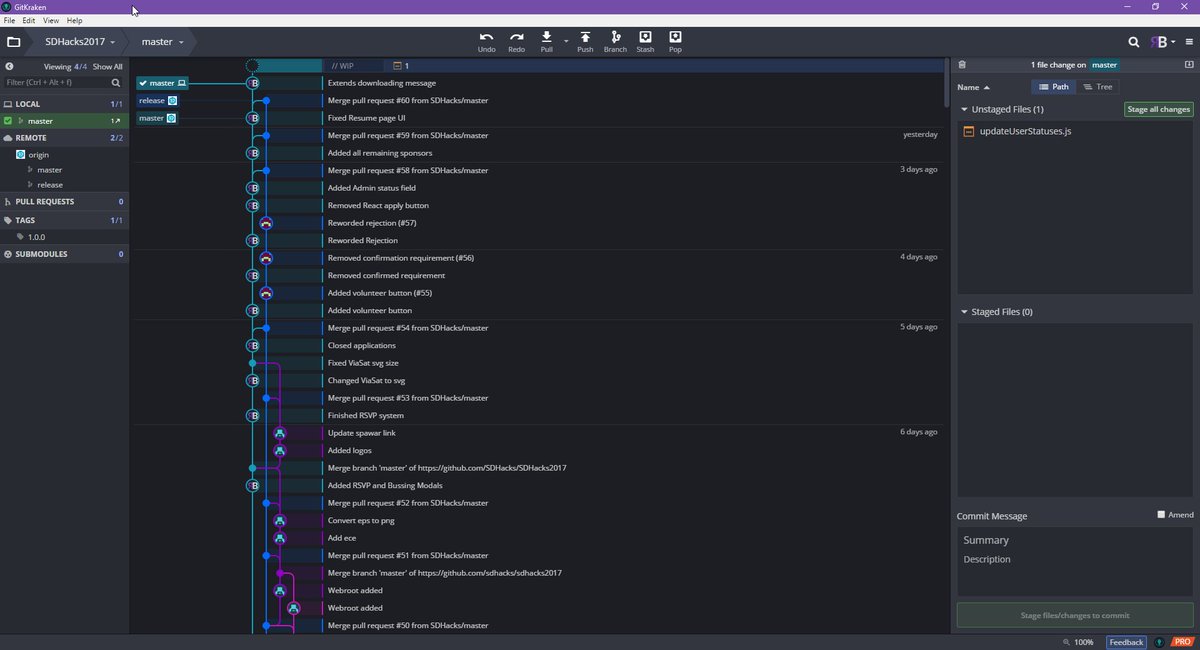Viewport: 1200px width, 650px height.
Task: Click Stage files/changes to commit button
Action: coord(1075,615)
